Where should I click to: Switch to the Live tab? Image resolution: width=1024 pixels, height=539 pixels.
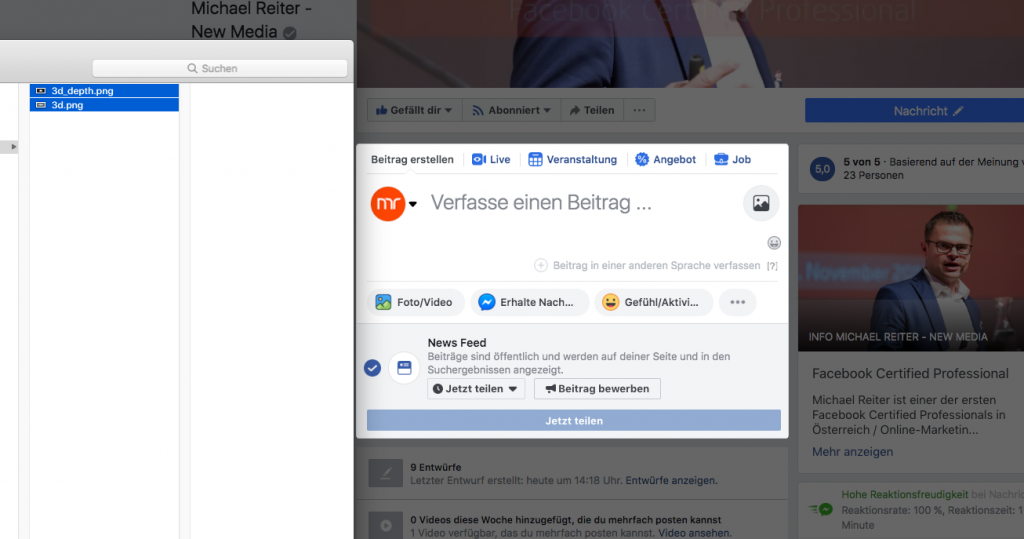(x=491, y=159)
